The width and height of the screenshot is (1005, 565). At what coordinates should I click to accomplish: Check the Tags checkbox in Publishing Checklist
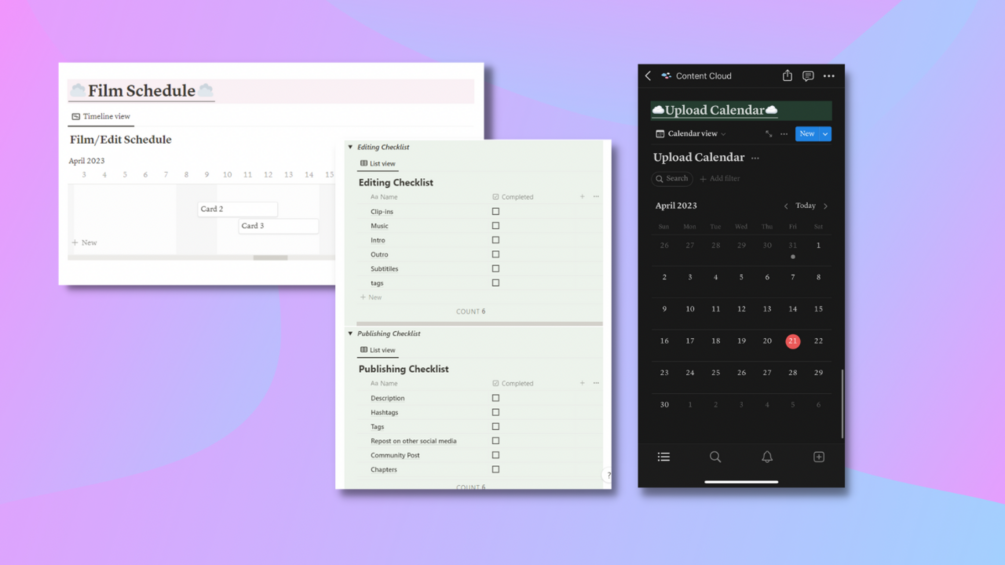coord(495,427)
